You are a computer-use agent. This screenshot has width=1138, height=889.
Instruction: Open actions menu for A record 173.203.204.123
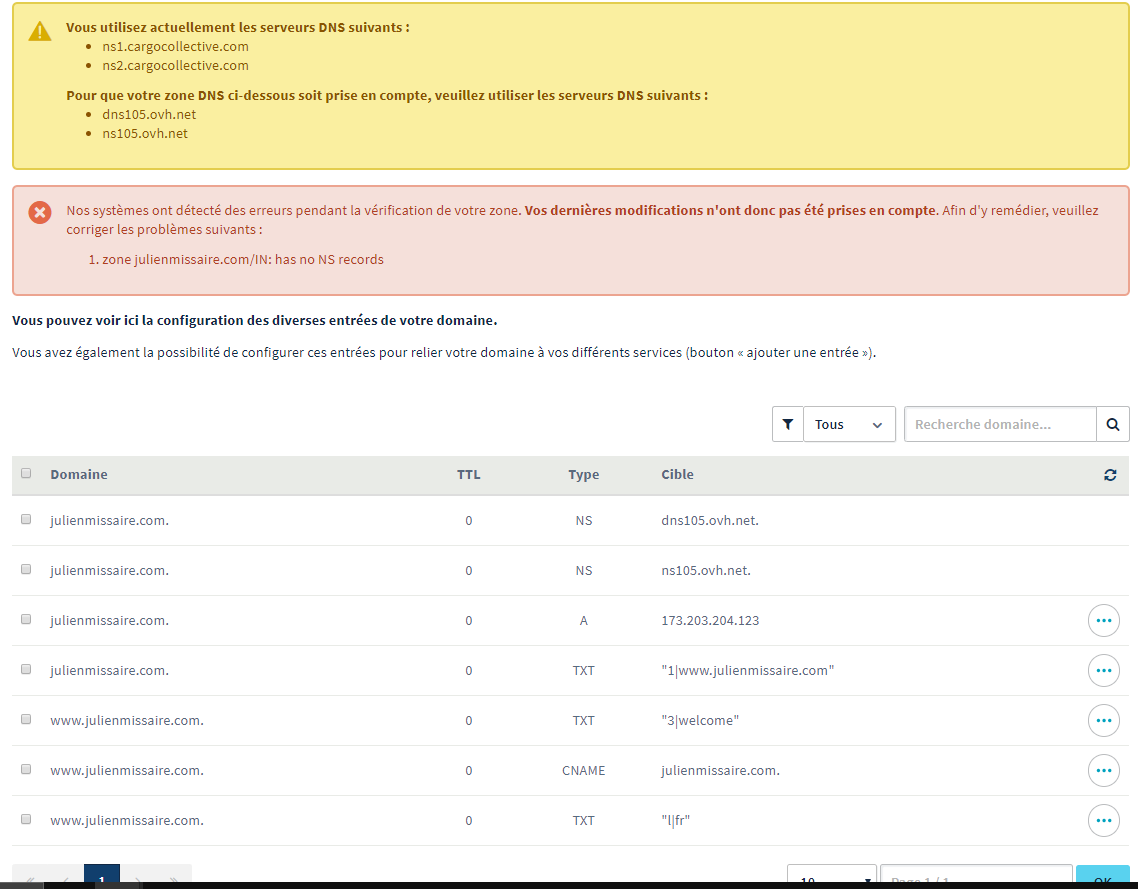[x=1103, y=621]
